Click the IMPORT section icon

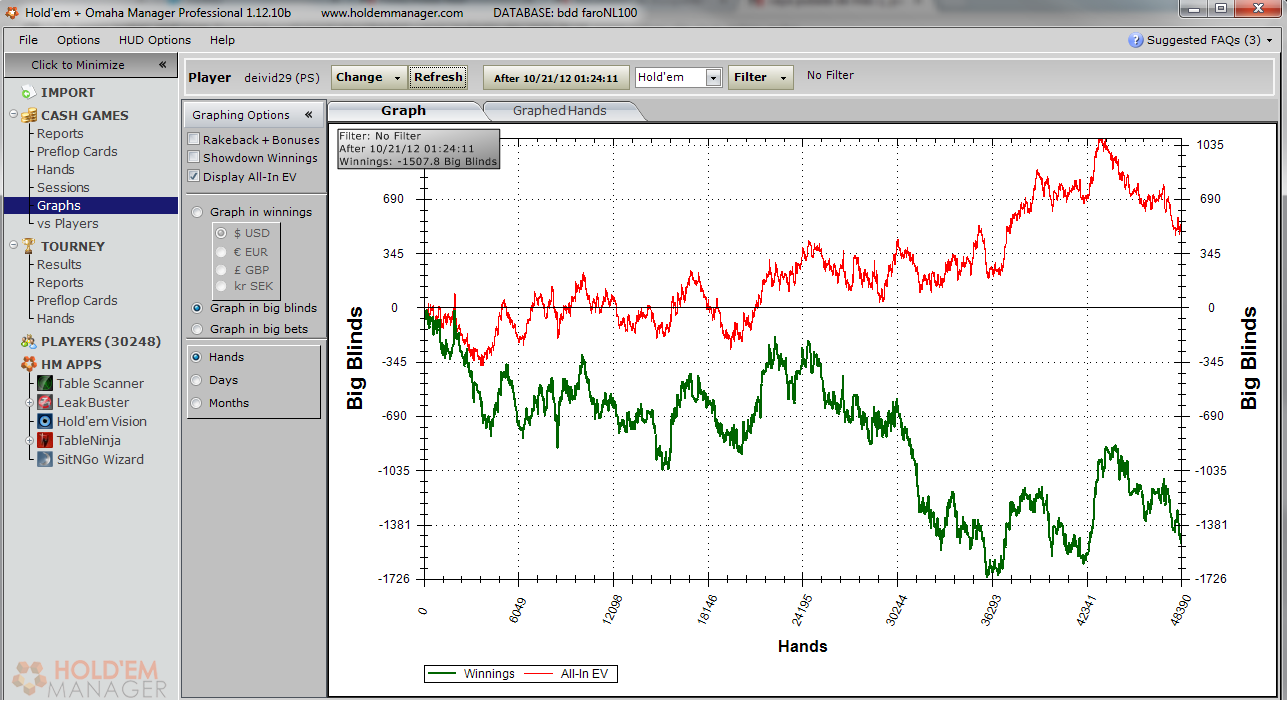pyautogui.click(x=29, y=92)
